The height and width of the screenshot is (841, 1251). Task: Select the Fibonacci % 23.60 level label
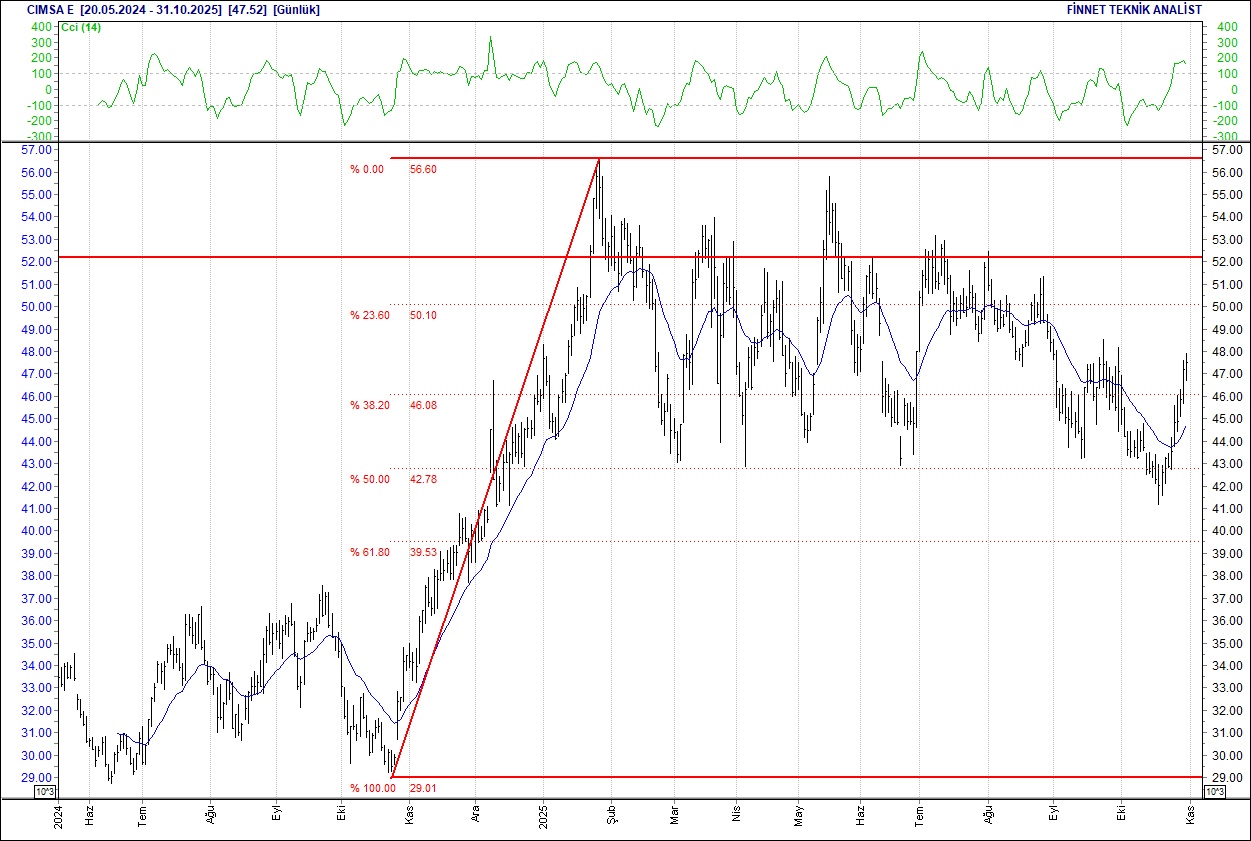tap(367, 316)
